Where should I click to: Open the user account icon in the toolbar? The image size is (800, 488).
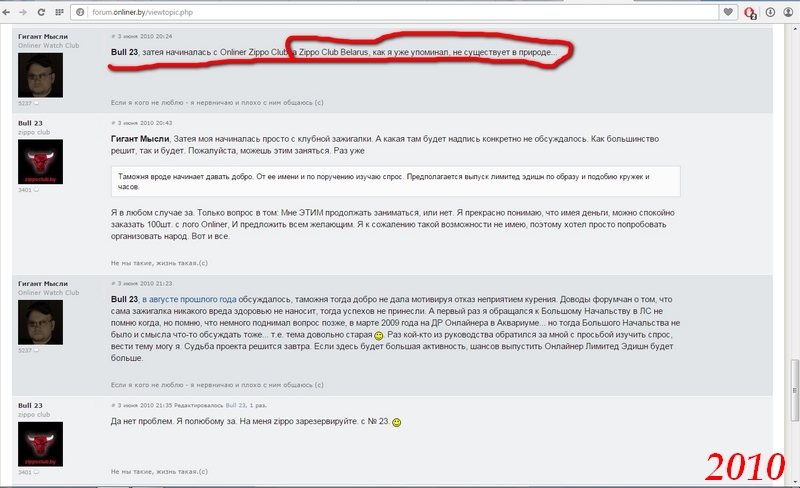788,12
